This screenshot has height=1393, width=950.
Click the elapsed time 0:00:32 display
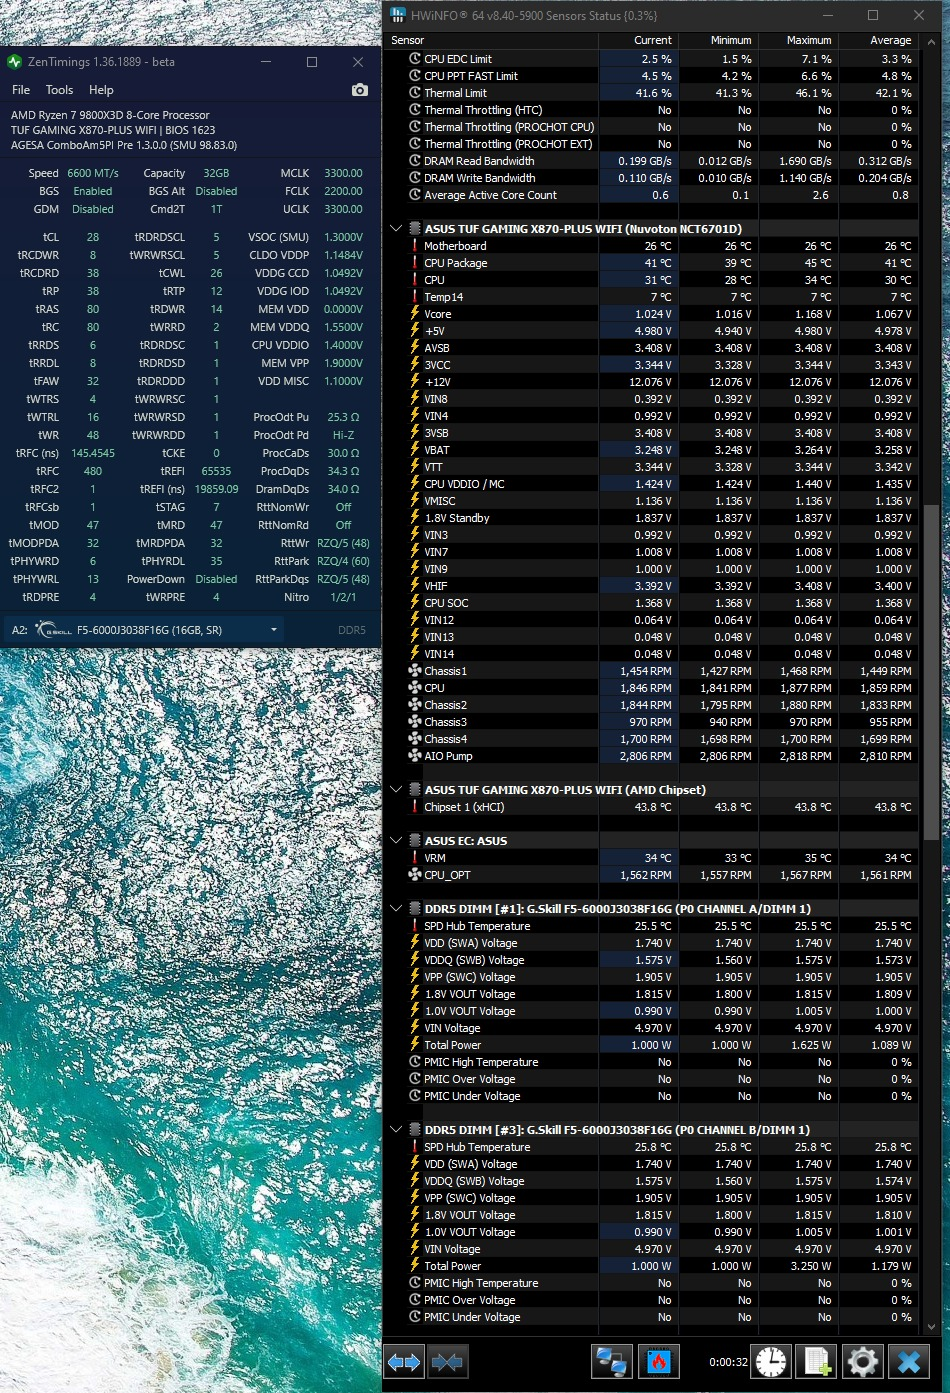coord(728,1362)
